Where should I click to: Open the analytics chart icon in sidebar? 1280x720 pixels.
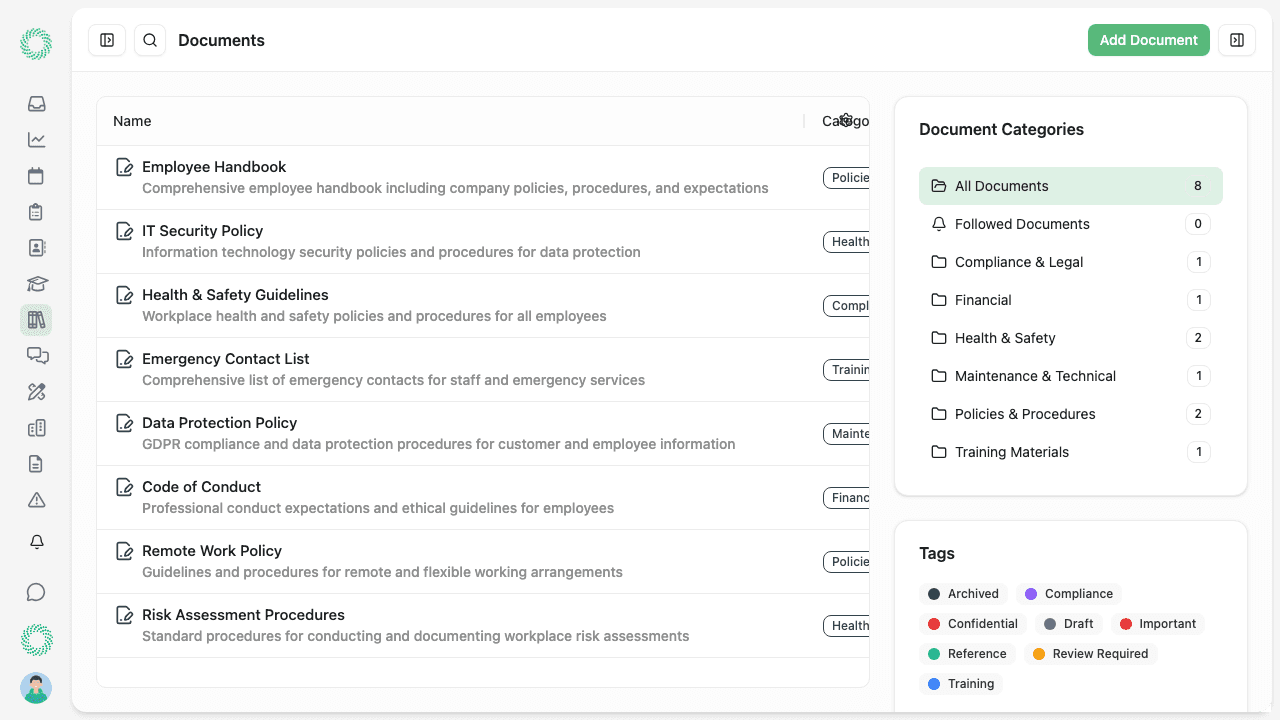pos(36,139)
